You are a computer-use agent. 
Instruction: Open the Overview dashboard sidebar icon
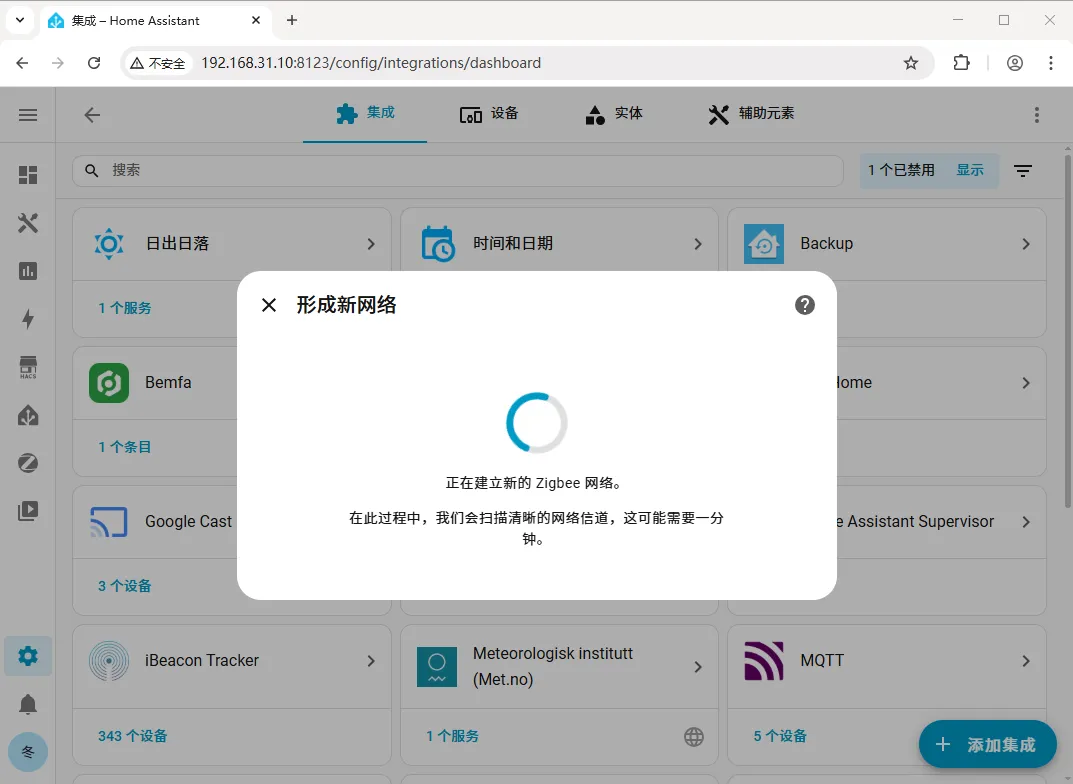click(28, 175)
